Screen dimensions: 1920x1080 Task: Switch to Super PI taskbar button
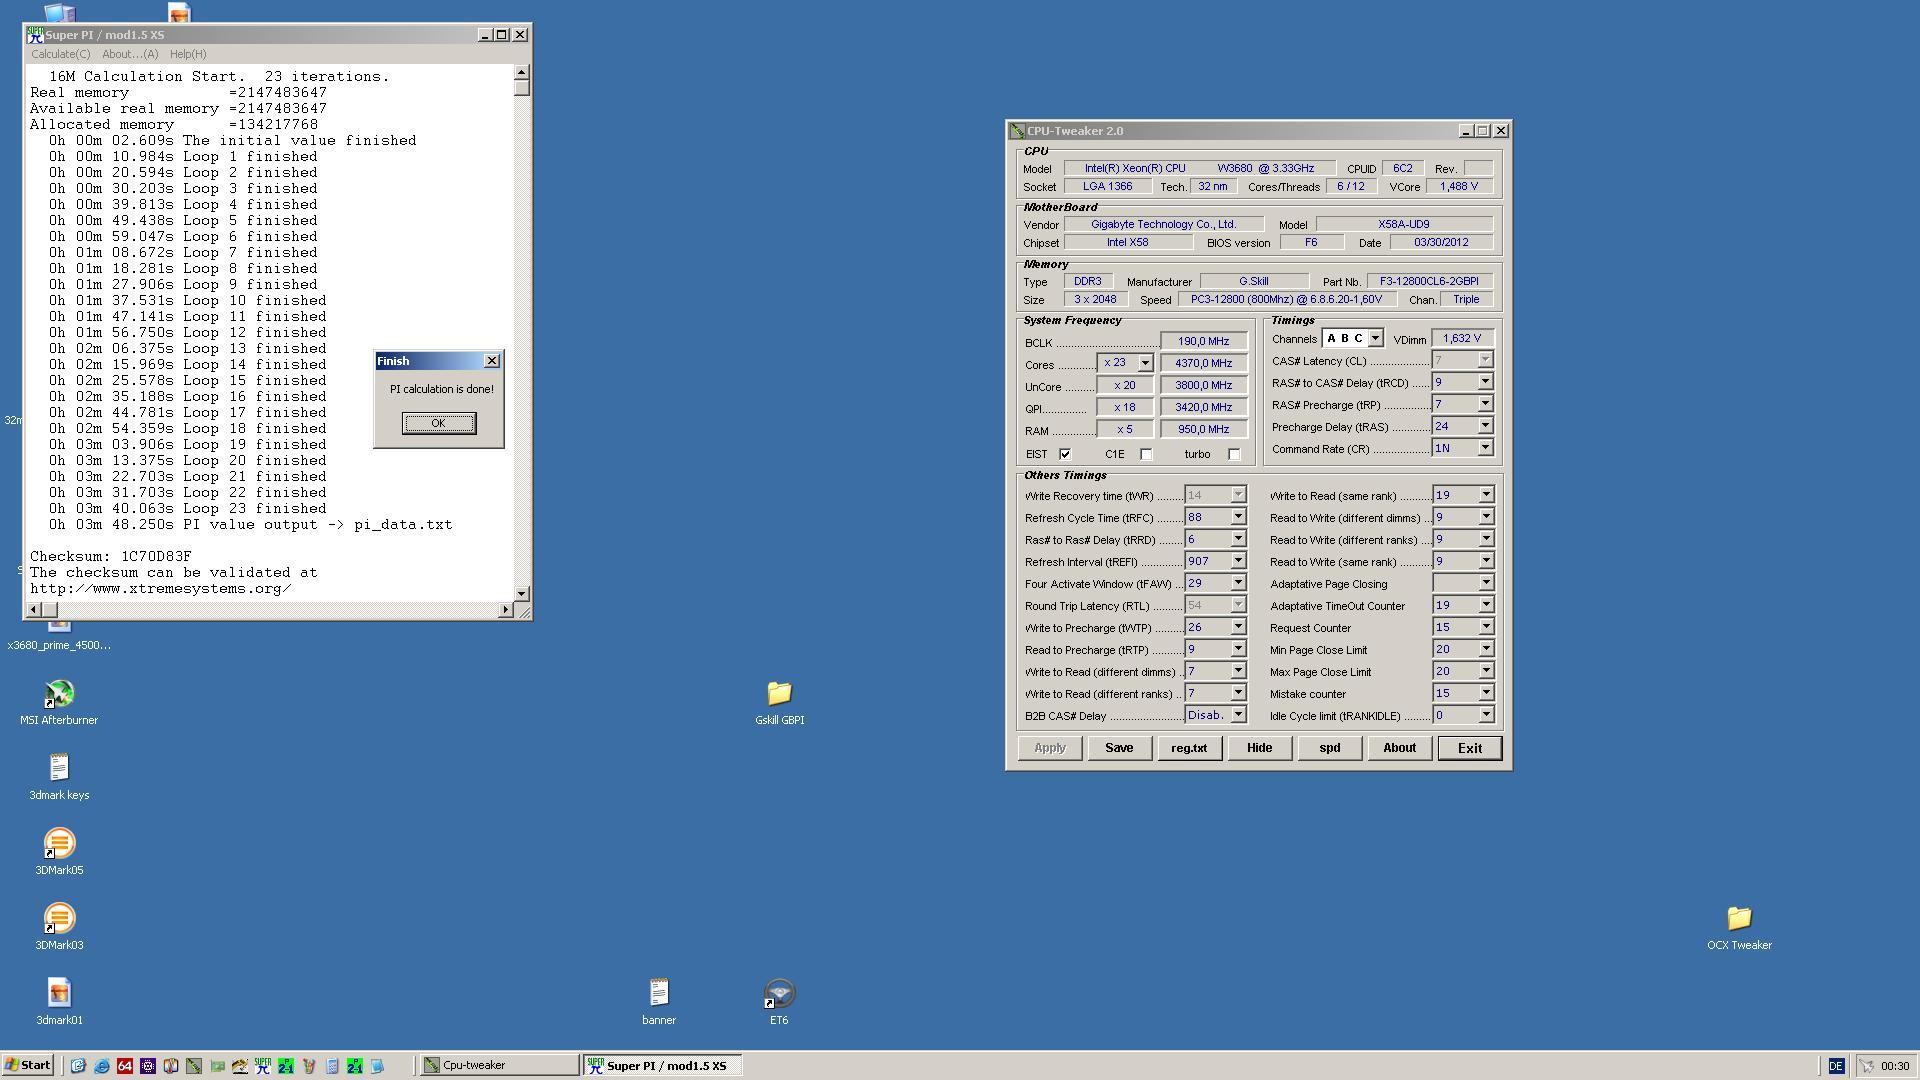662,1065
